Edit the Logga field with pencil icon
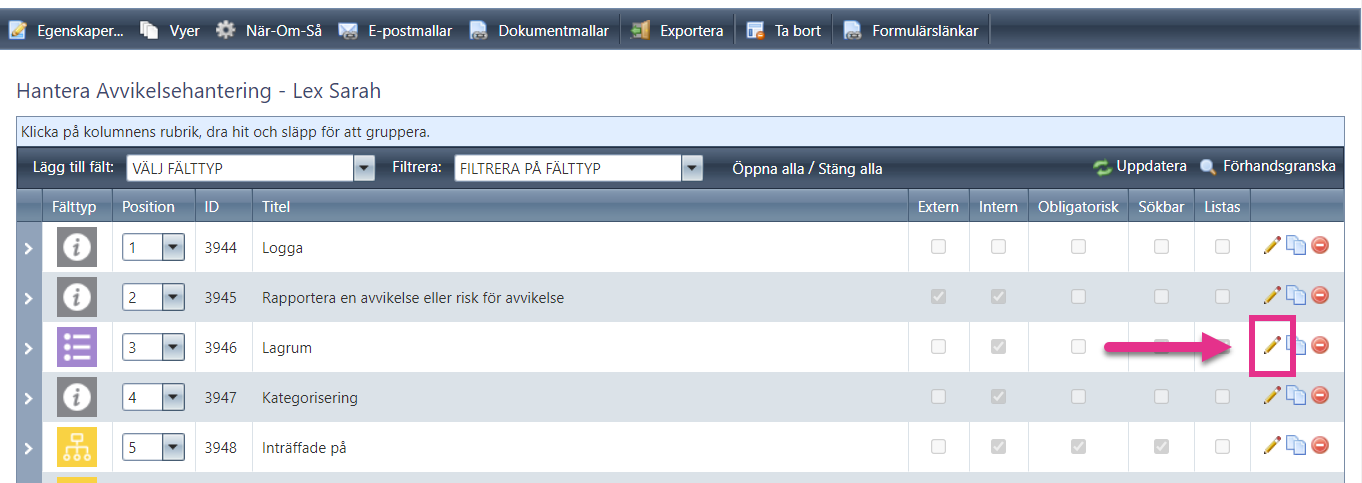This screenshot has height=483, width=1362. coord(1272,245)
